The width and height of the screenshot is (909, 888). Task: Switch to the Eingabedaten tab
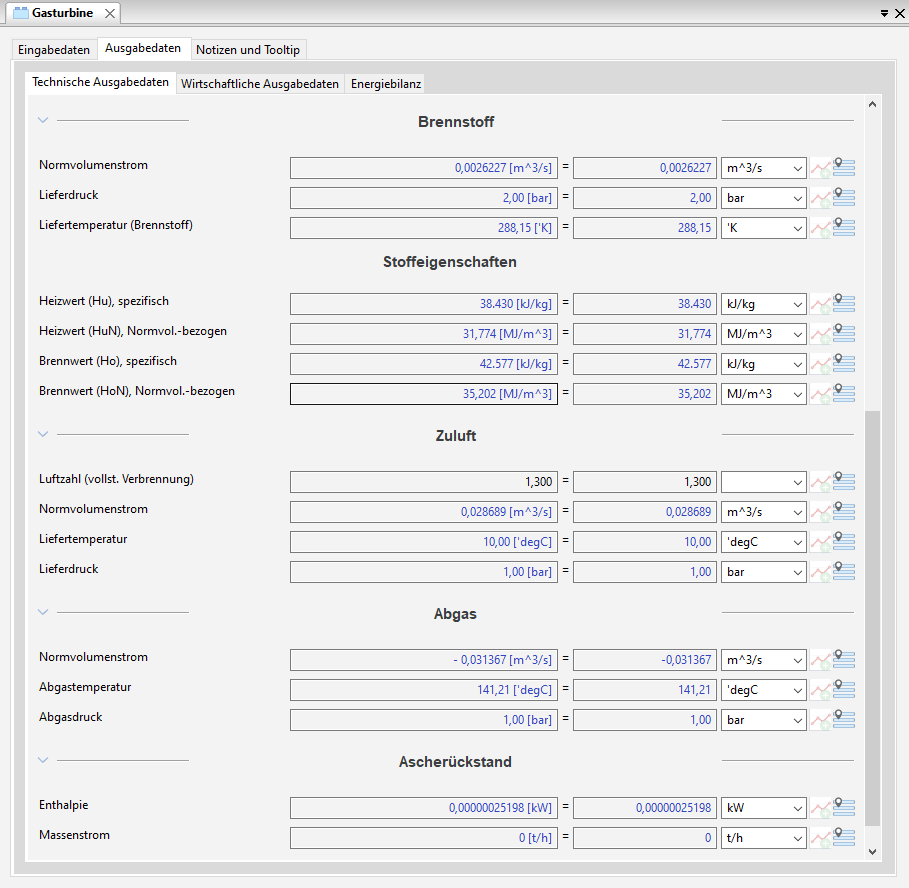click(x=54, y=50)
